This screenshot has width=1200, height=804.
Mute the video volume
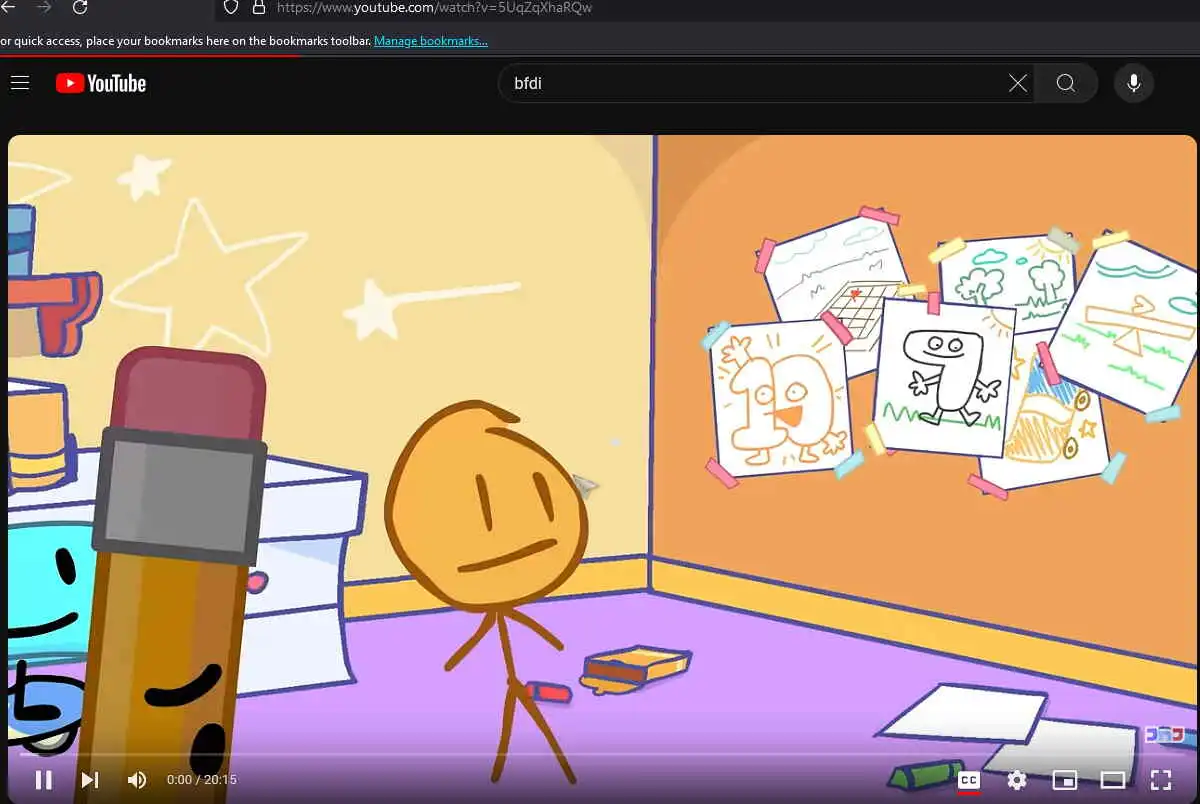[137, 780]
